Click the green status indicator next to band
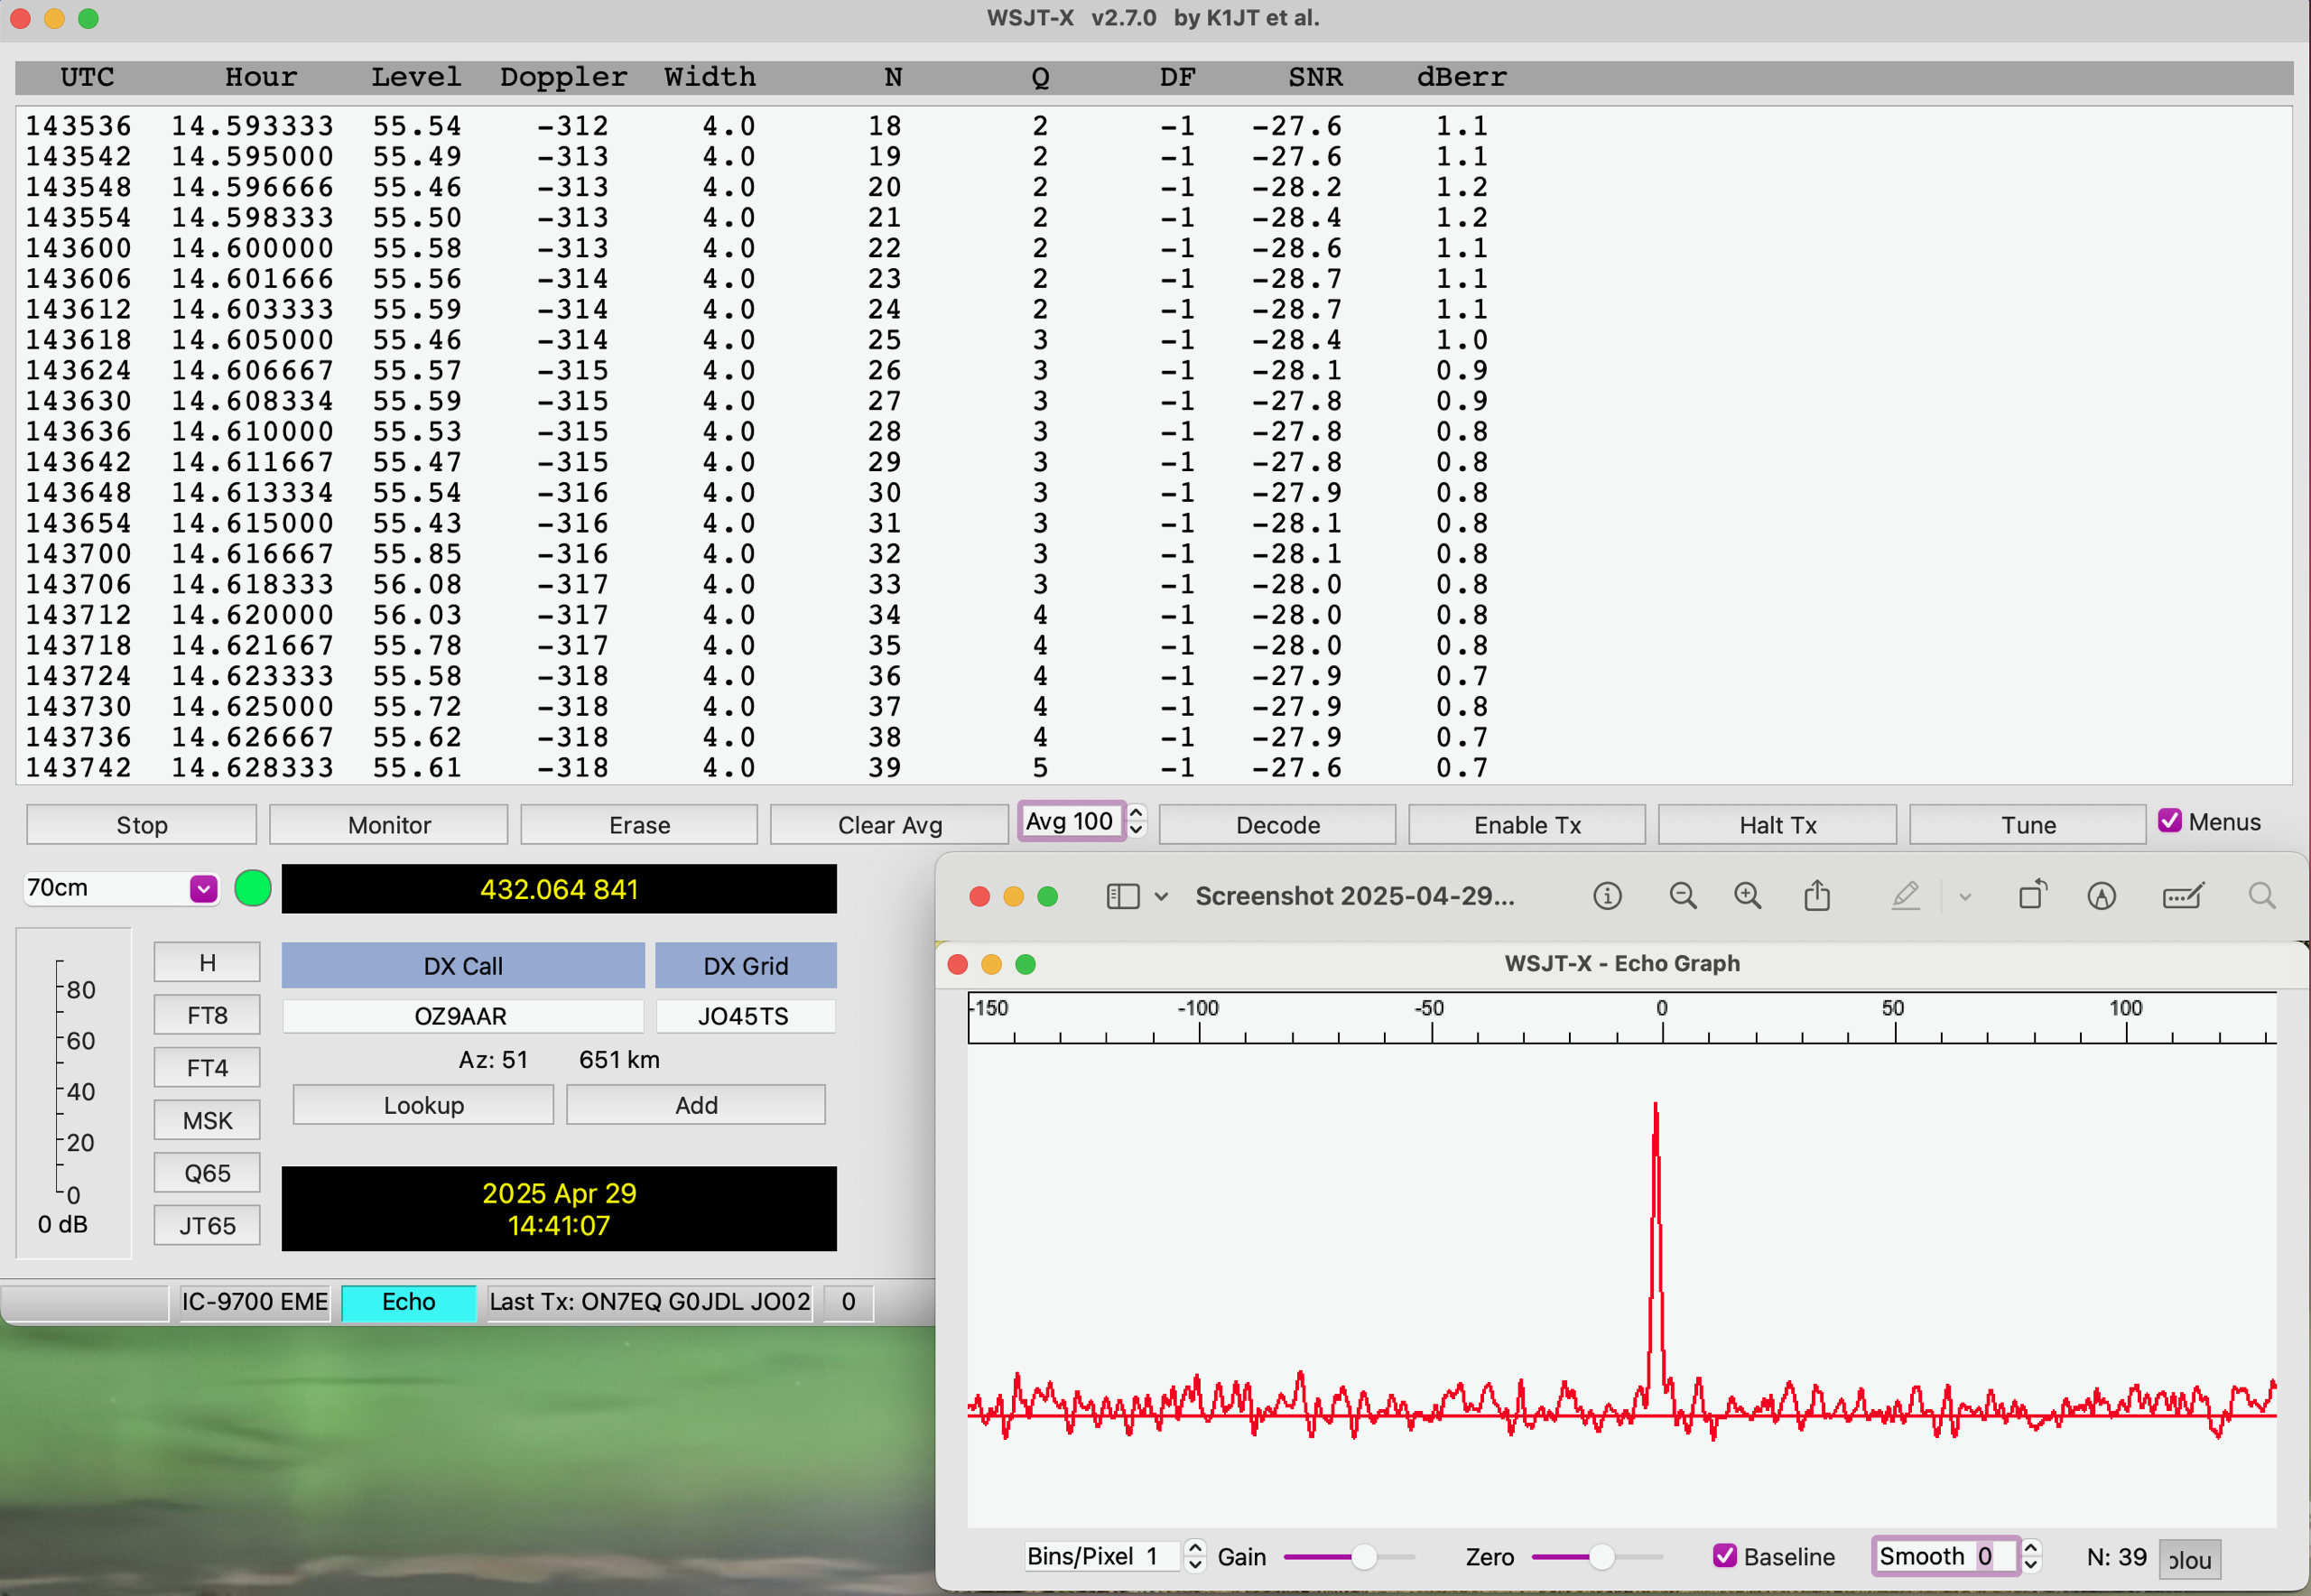 tap(253, 888)
